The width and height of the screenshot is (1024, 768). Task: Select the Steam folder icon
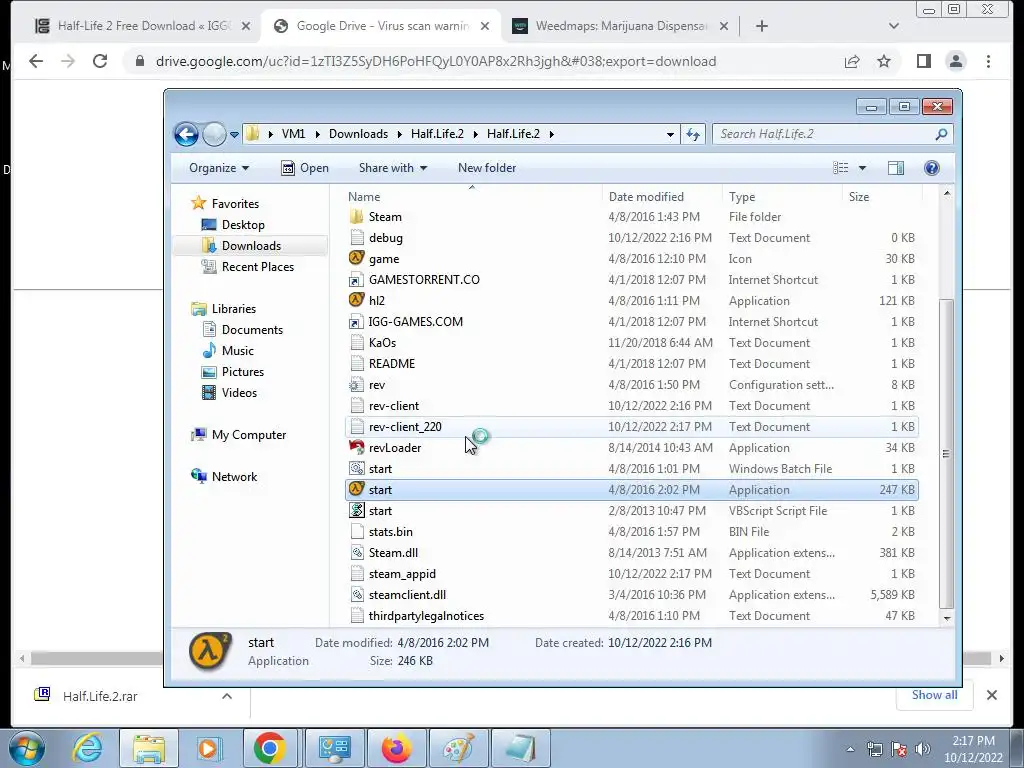[x=357, y=217]
